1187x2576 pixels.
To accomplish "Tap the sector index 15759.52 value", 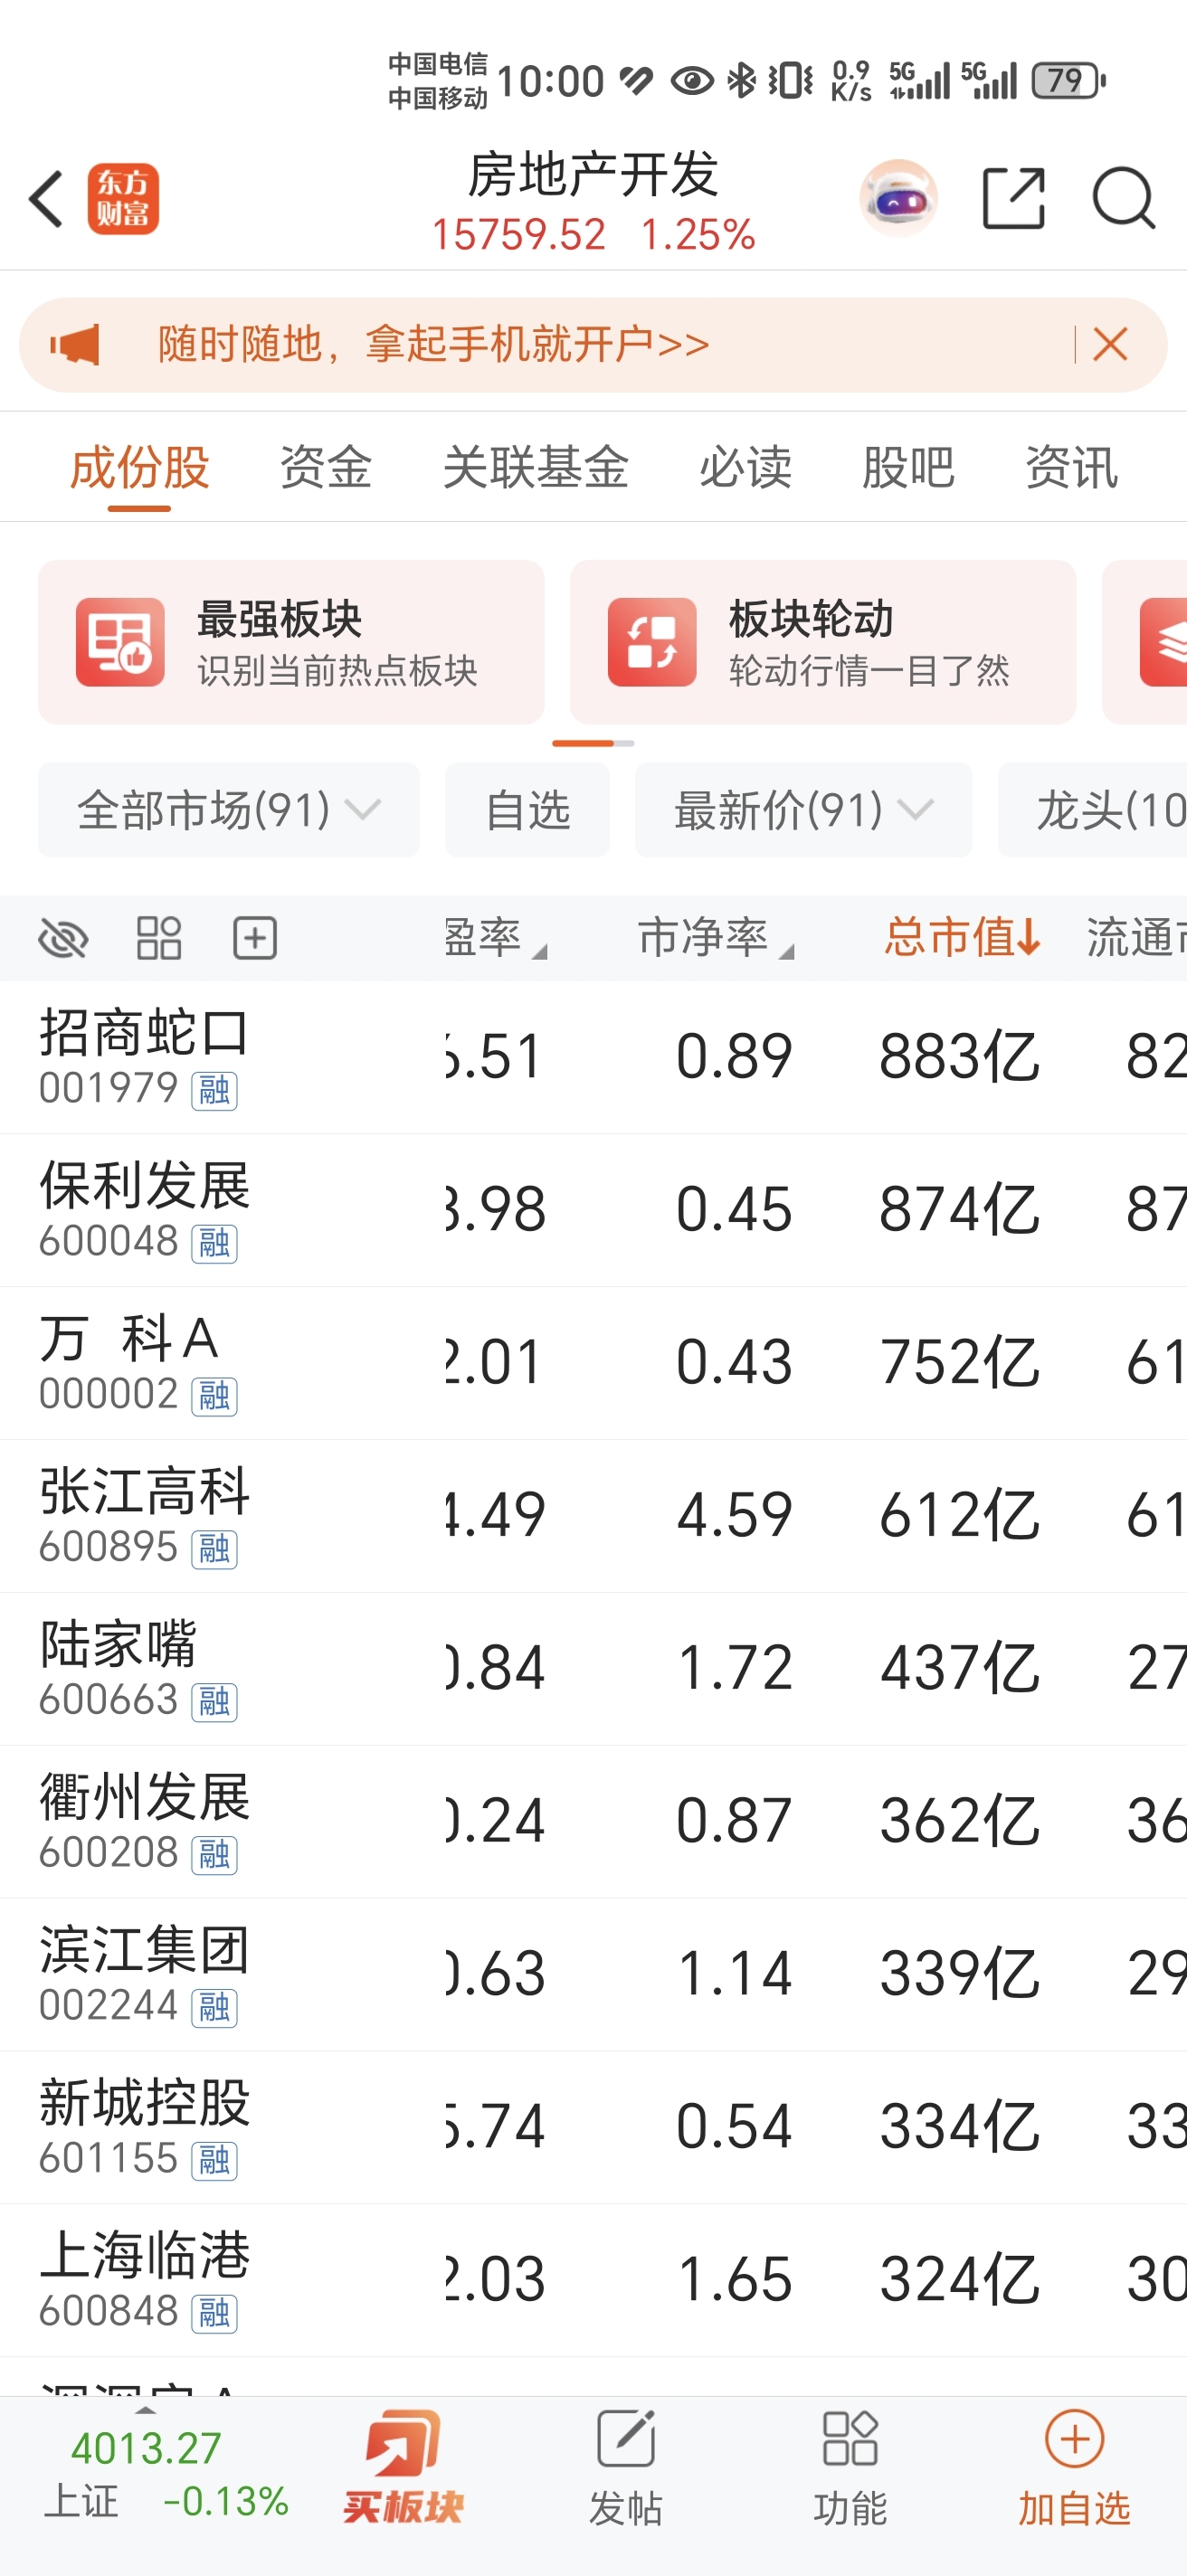I will coord(518,235).
